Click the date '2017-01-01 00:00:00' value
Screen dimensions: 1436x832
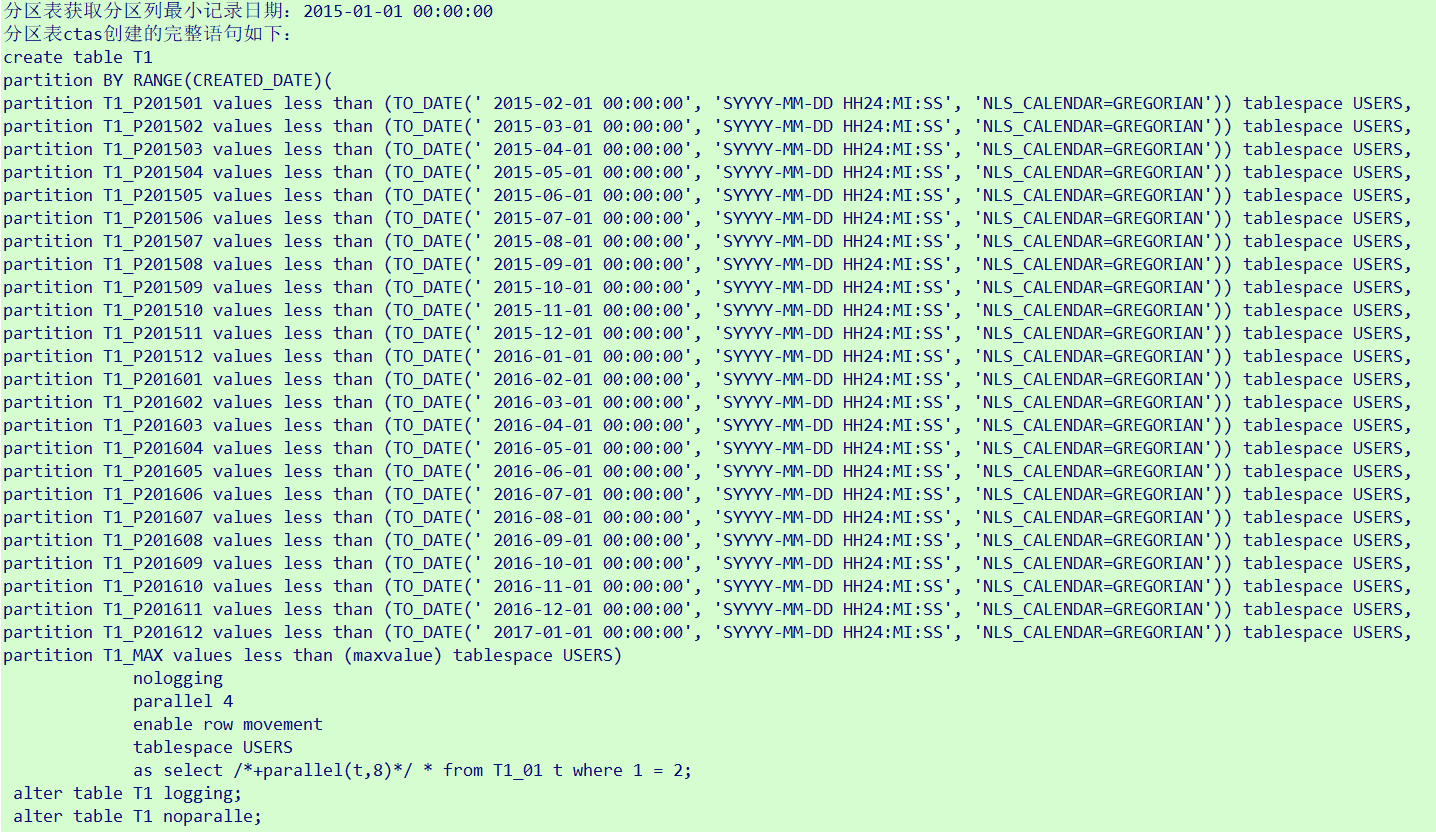click(x=588, y=632)
